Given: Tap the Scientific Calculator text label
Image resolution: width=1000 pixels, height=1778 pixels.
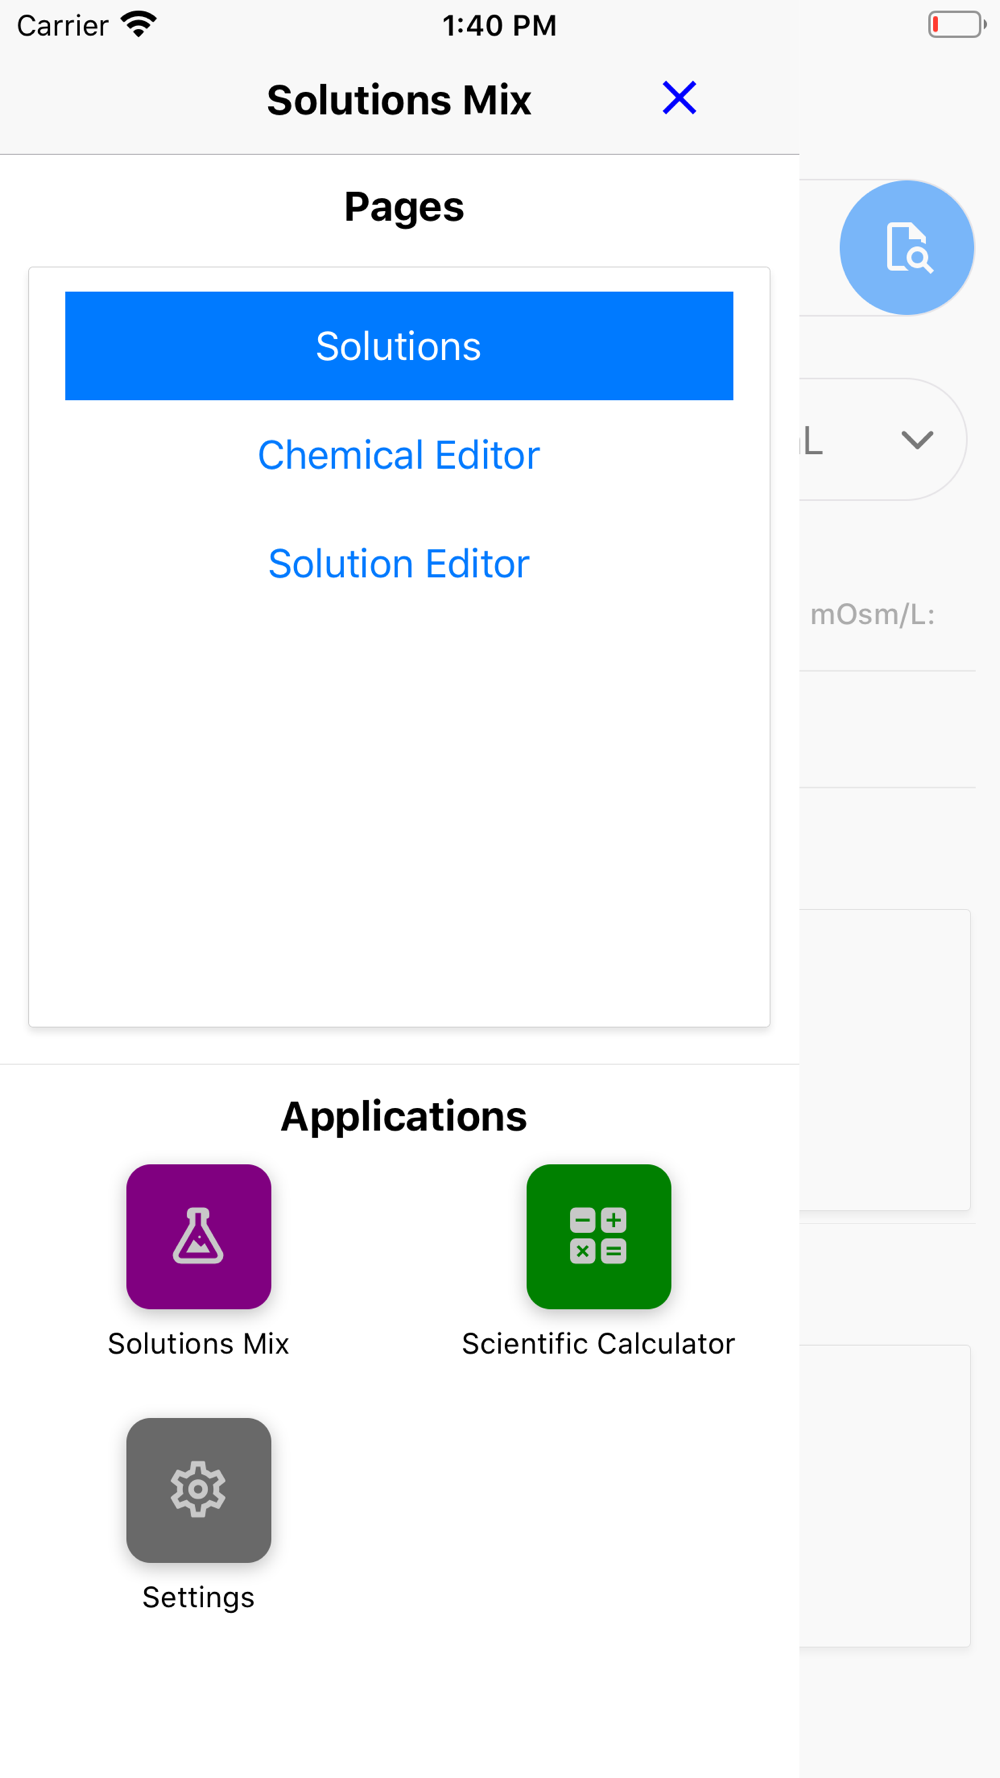Looking at the screenshot, I should click(598, 1343).
